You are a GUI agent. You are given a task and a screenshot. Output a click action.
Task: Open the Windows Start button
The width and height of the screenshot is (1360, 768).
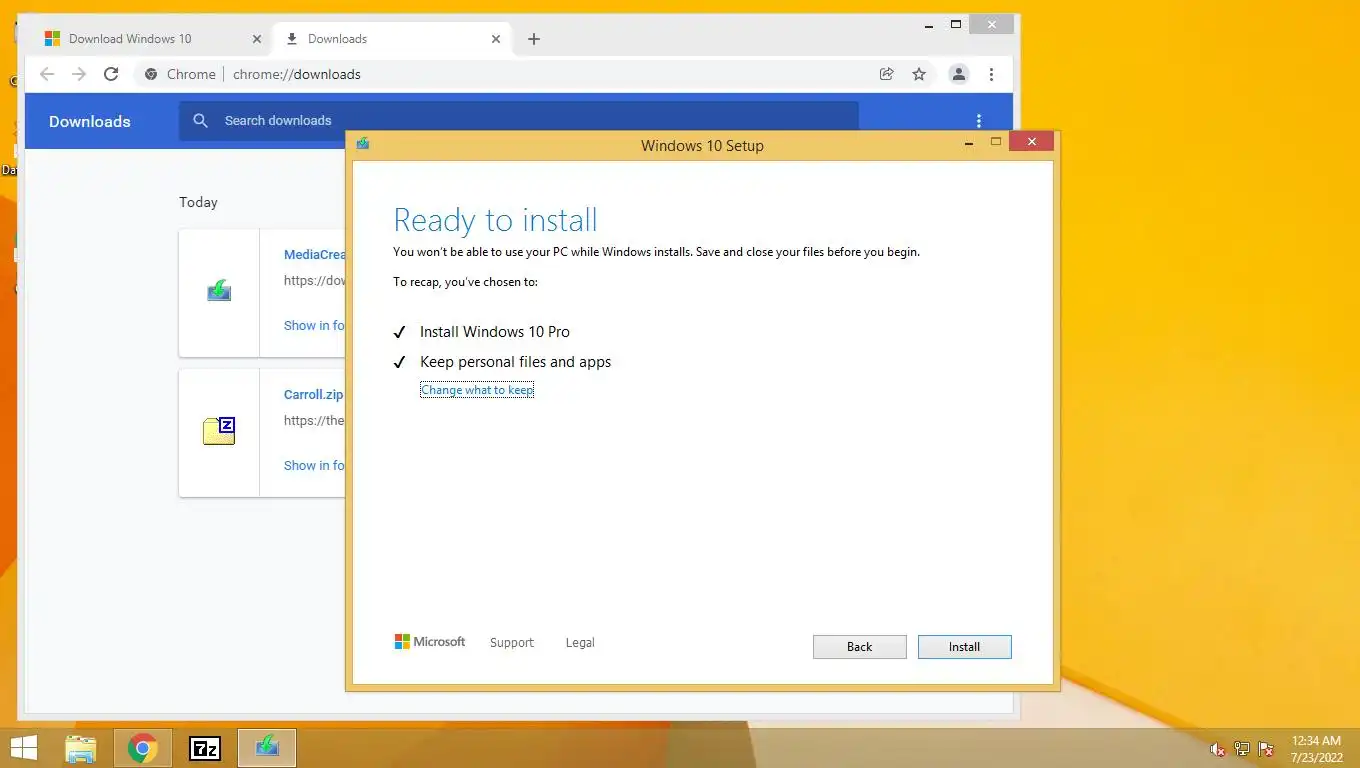(x=23, y=748)
